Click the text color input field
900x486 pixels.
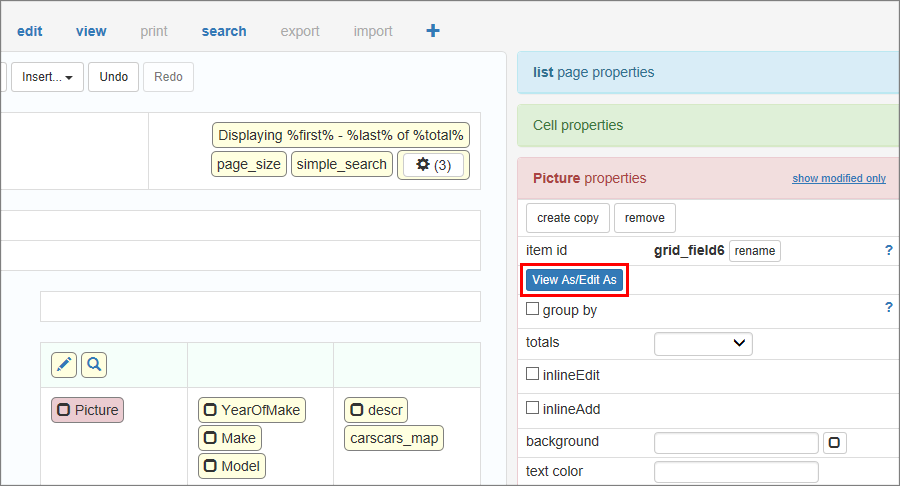(736, 471)
